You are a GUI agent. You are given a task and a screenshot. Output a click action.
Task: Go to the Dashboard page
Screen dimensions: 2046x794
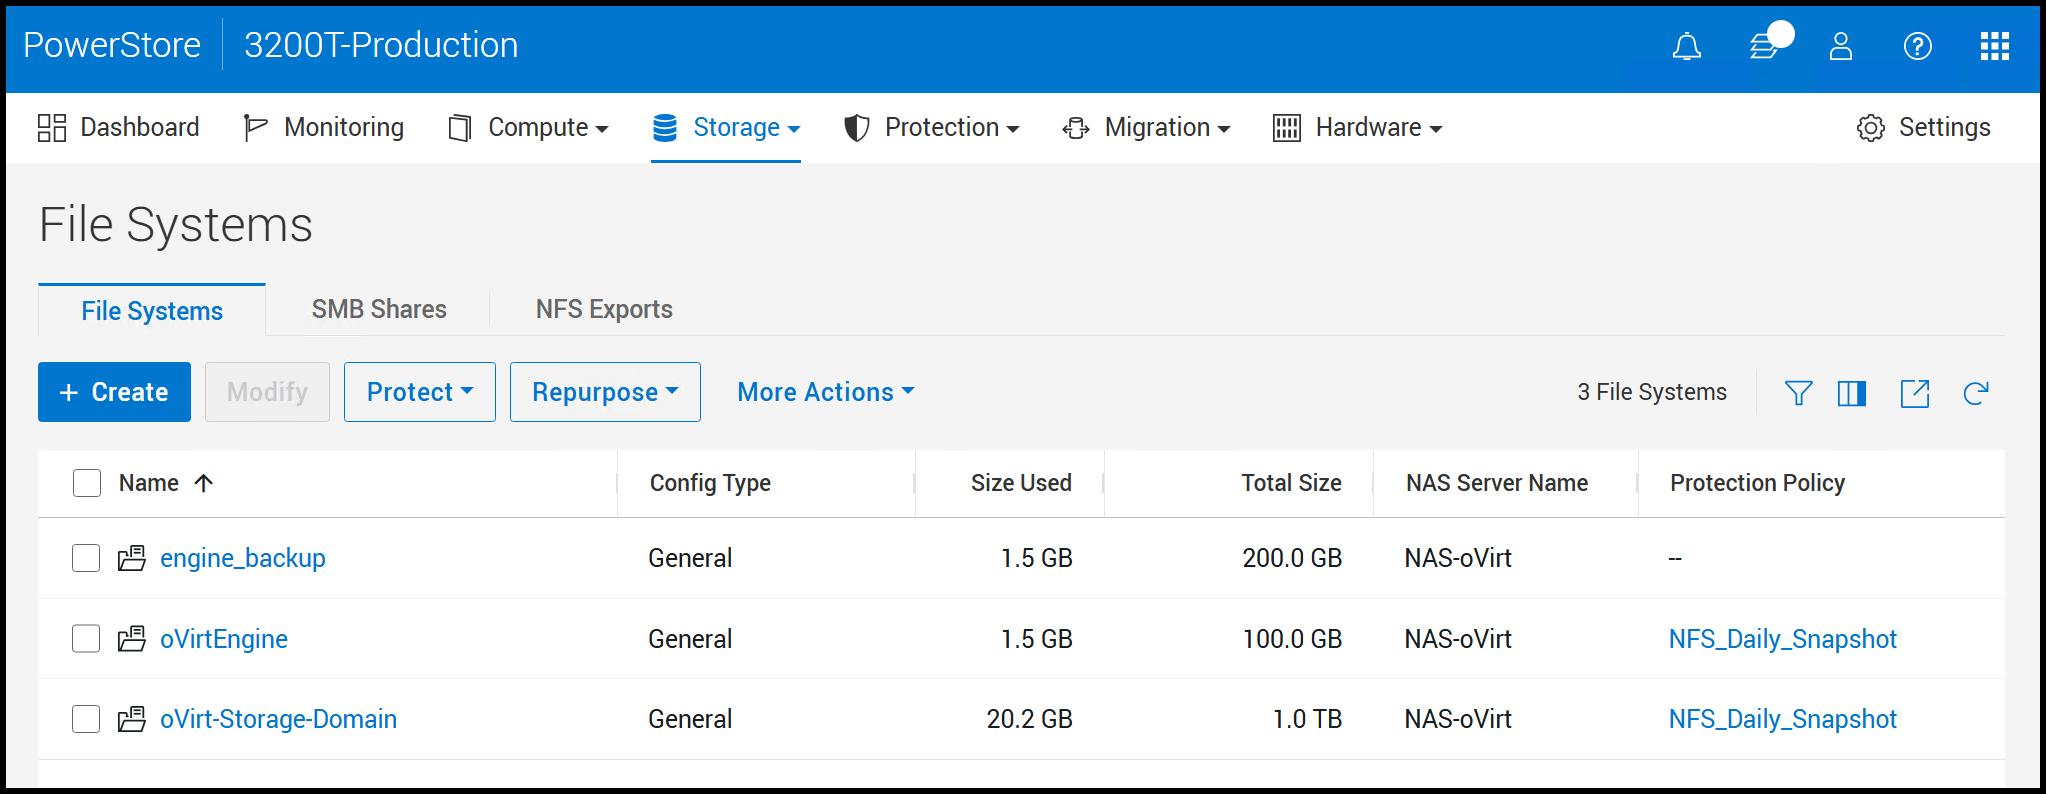tap(119, 128)
